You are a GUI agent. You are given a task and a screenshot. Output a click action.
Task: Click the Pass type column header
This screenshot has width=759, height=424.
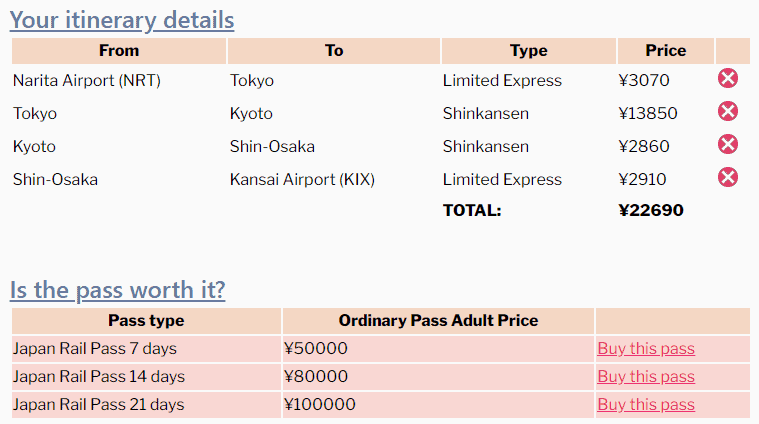(x=146, y=320)
